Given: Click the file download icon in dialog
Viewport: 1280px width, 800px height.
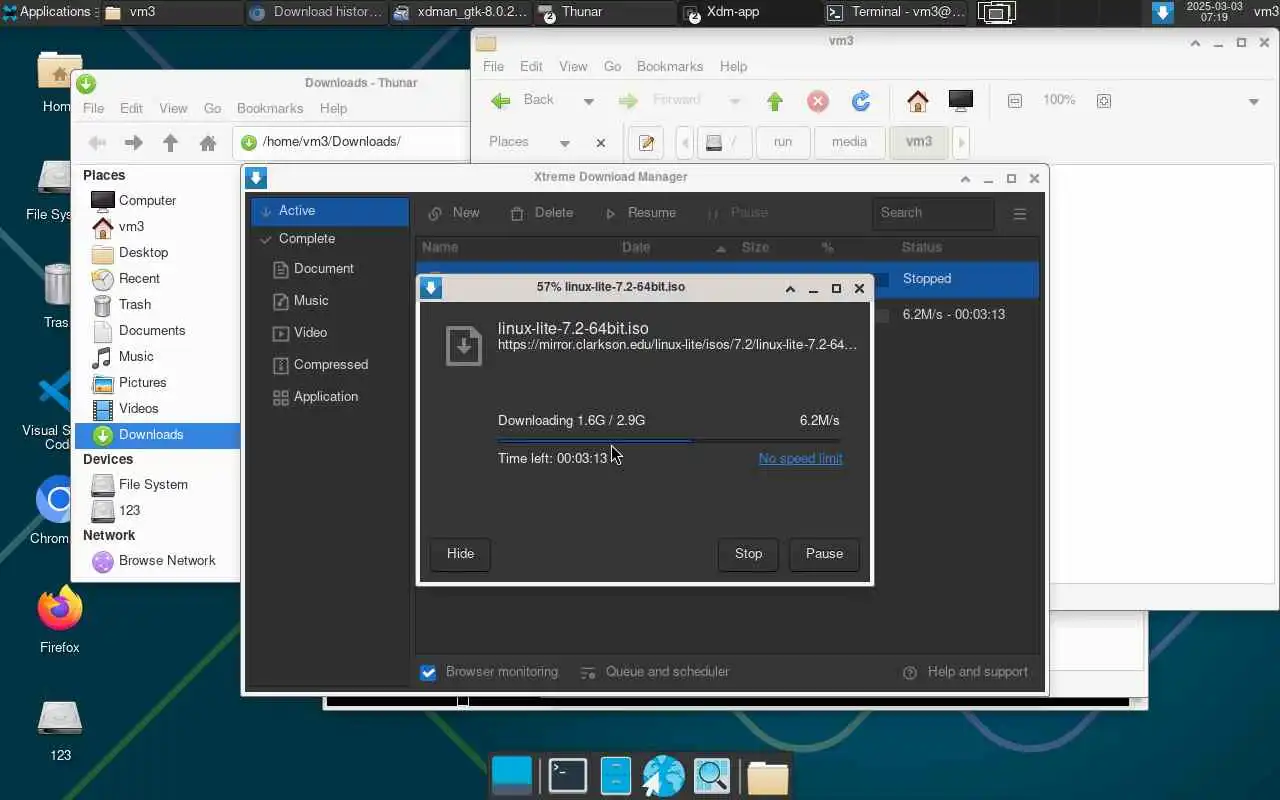Looking at the screenshot, I should point(464,346).
